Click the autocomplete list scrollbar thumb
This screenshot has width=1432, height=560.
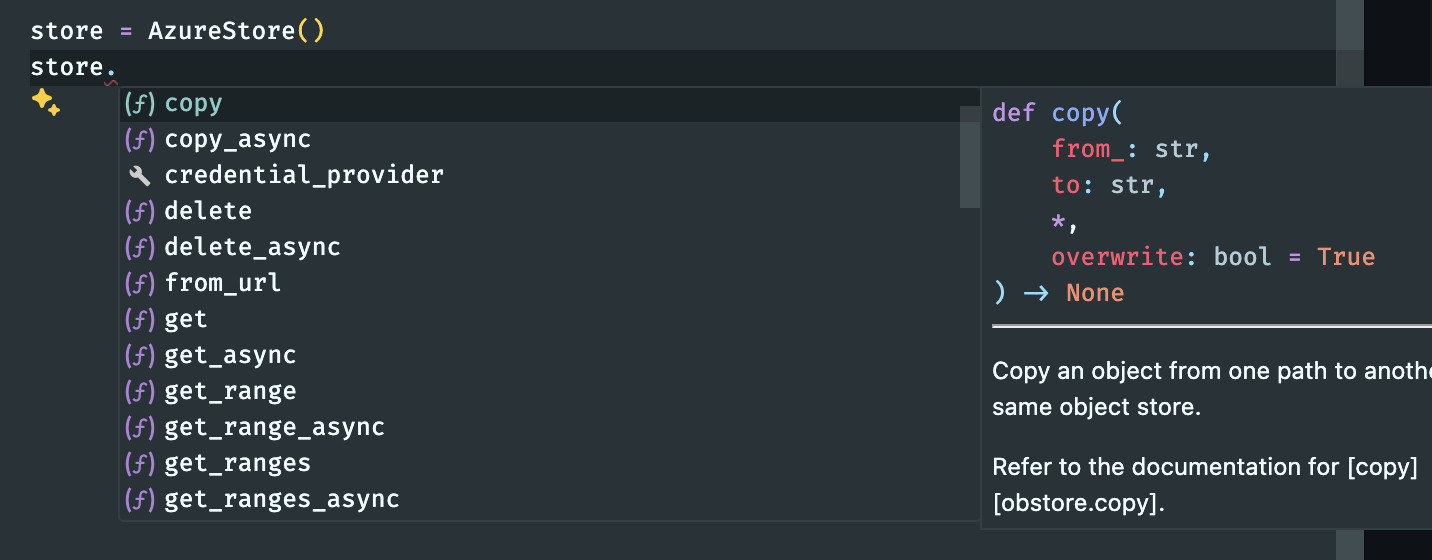969,156
